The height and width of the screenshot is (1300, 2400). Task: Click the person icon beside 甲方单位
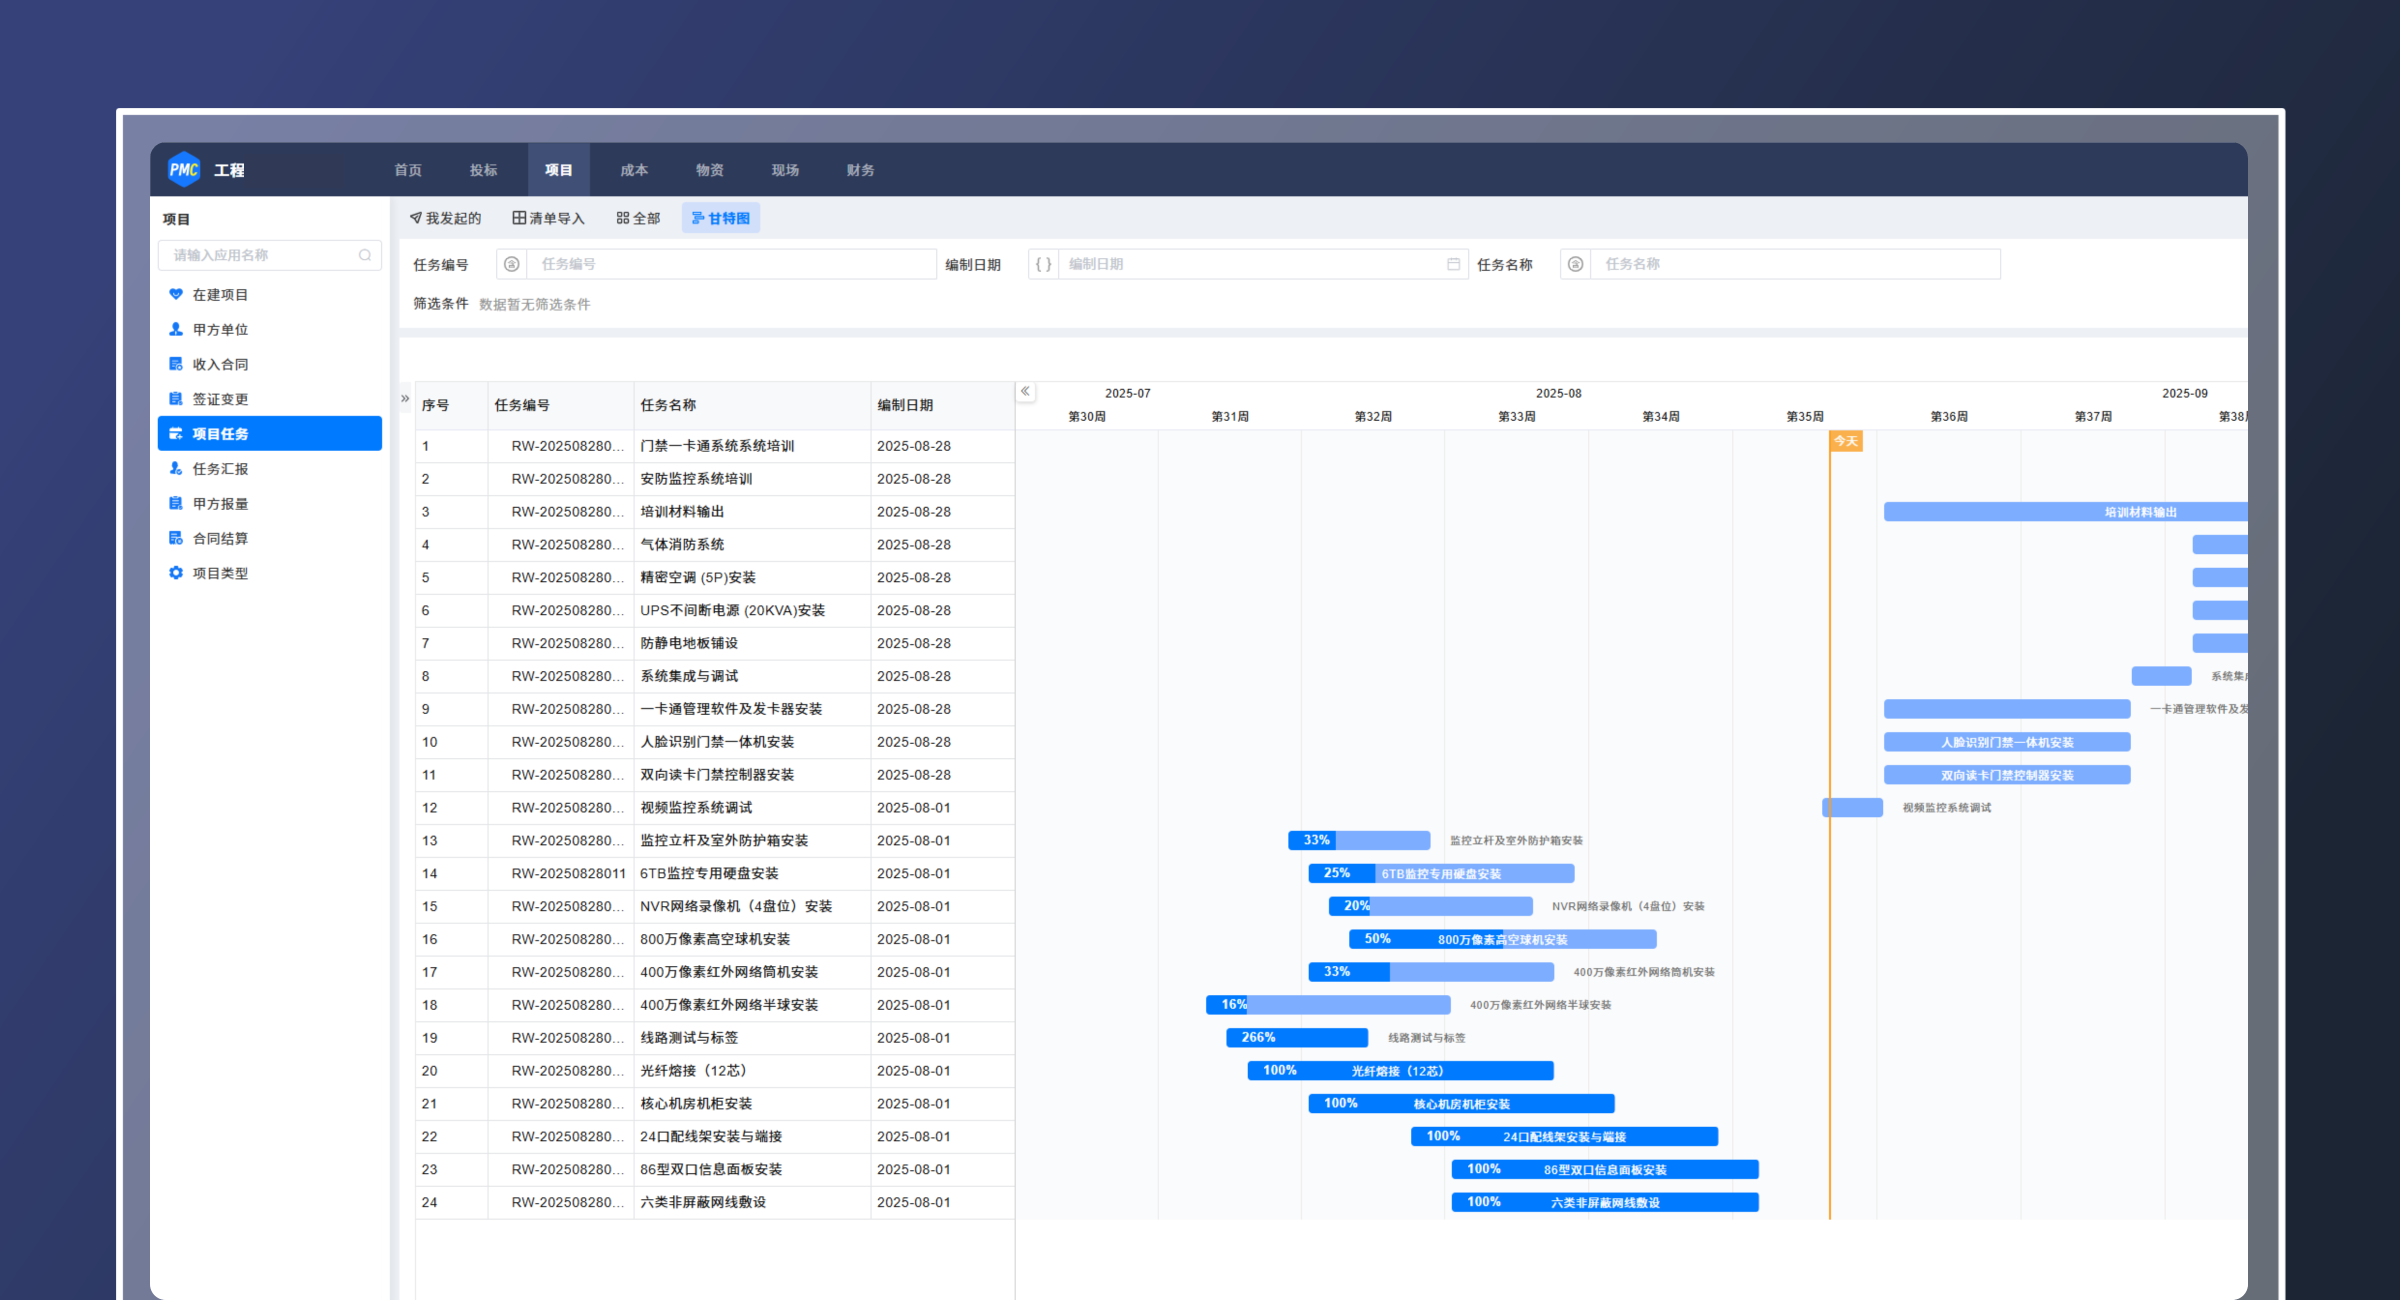[176, 329]
